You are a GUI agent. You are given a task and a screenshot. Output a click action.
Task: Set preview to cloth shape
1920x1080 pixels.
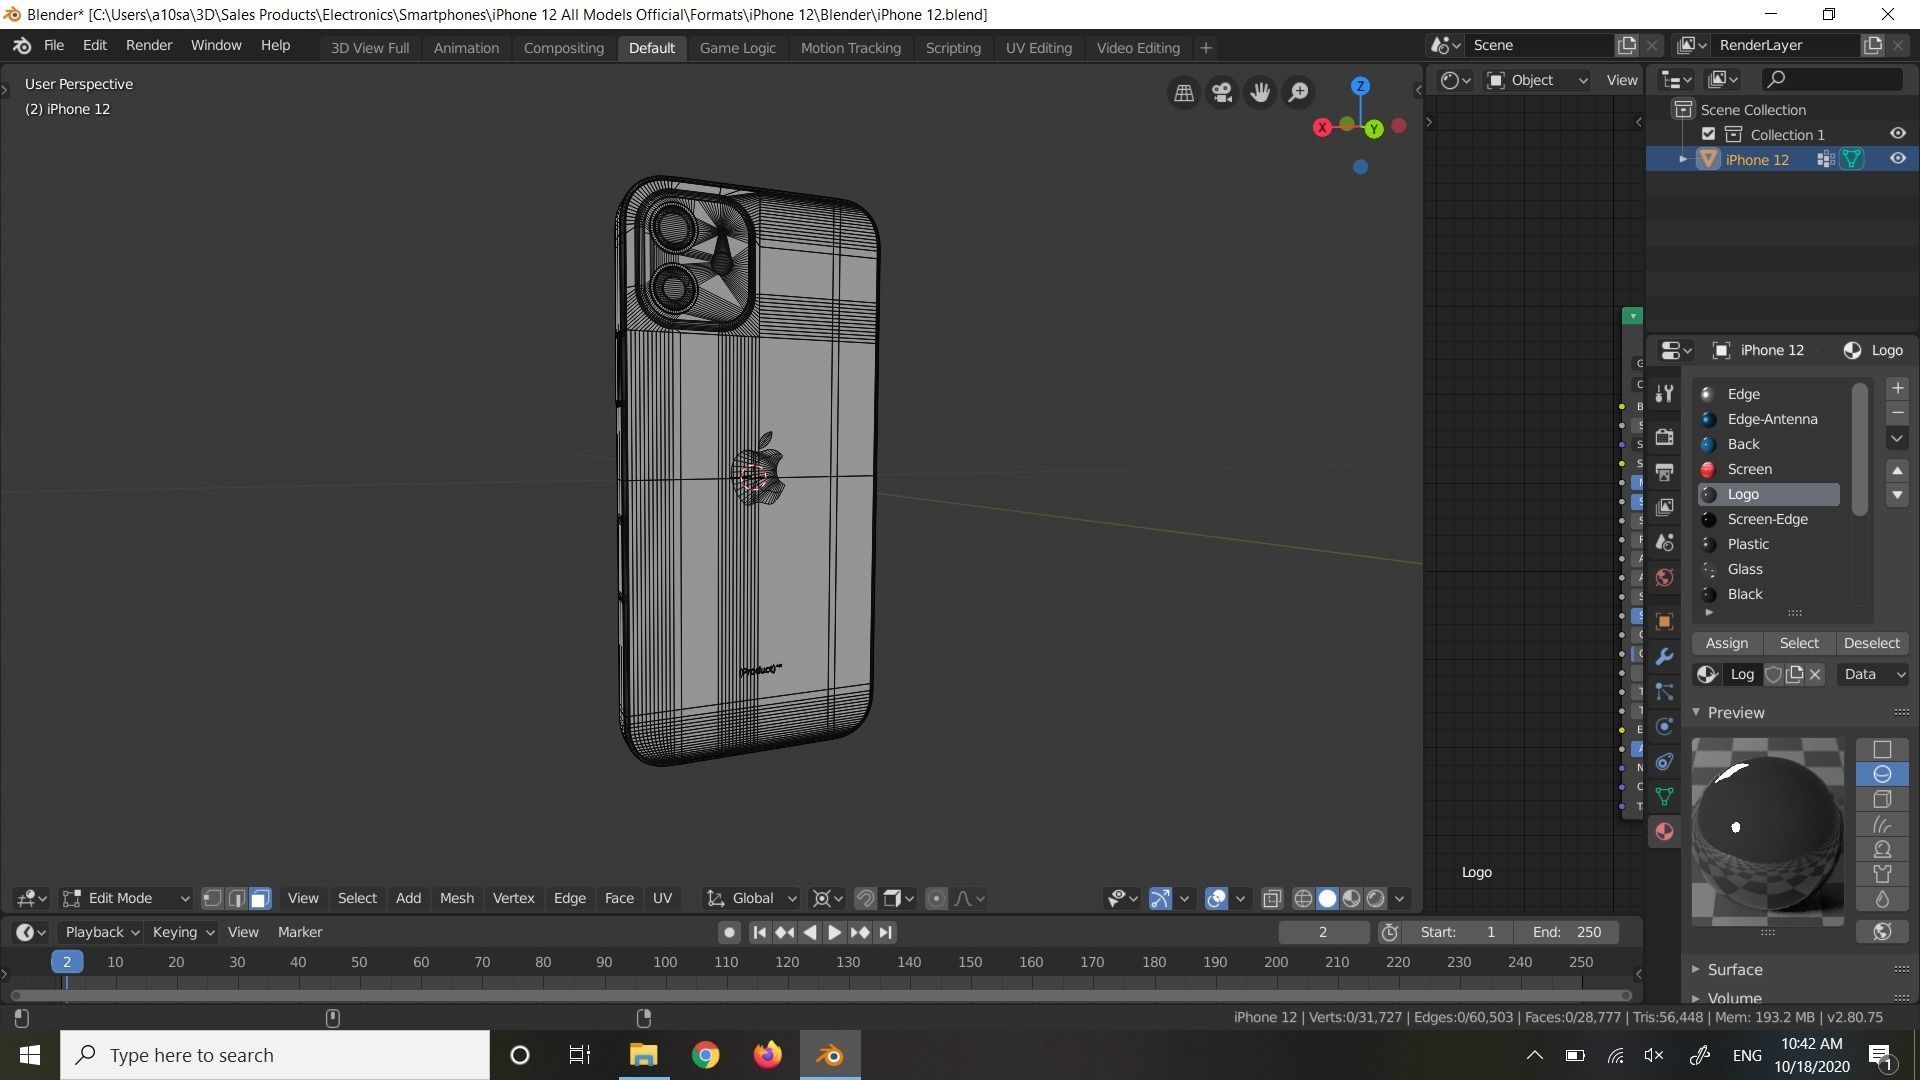coord(1882,874)
